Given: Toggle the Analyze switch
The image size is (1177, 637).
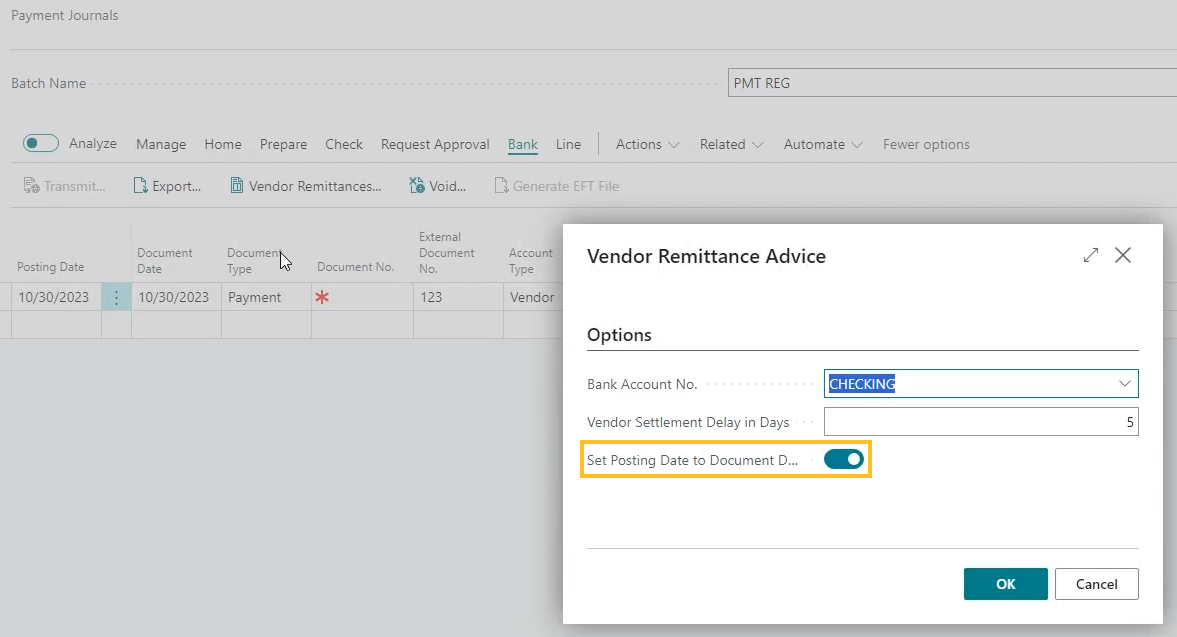Looking at the screenshot, I should (x=40, y=143).
